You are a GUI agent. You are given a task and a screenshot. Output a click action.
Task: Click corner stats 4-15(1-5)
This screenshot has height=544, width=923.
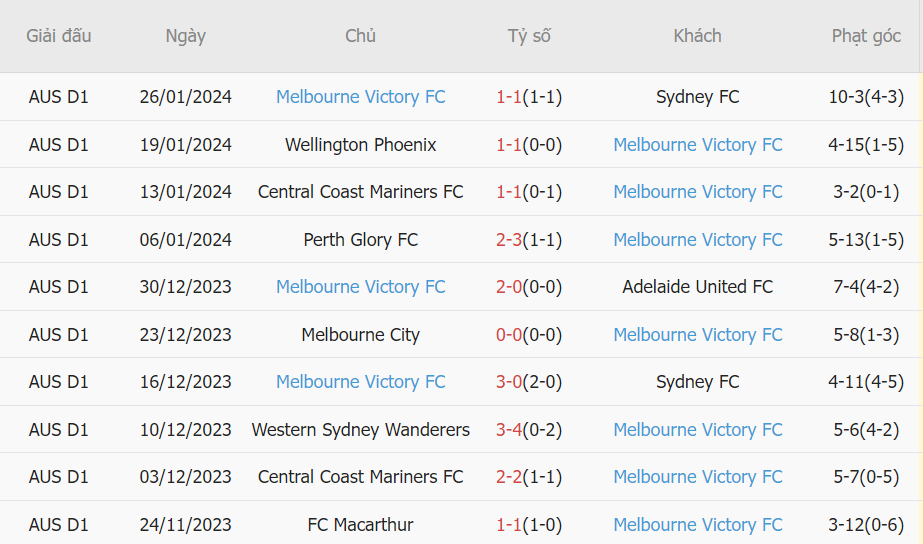(x=866, y=145)
